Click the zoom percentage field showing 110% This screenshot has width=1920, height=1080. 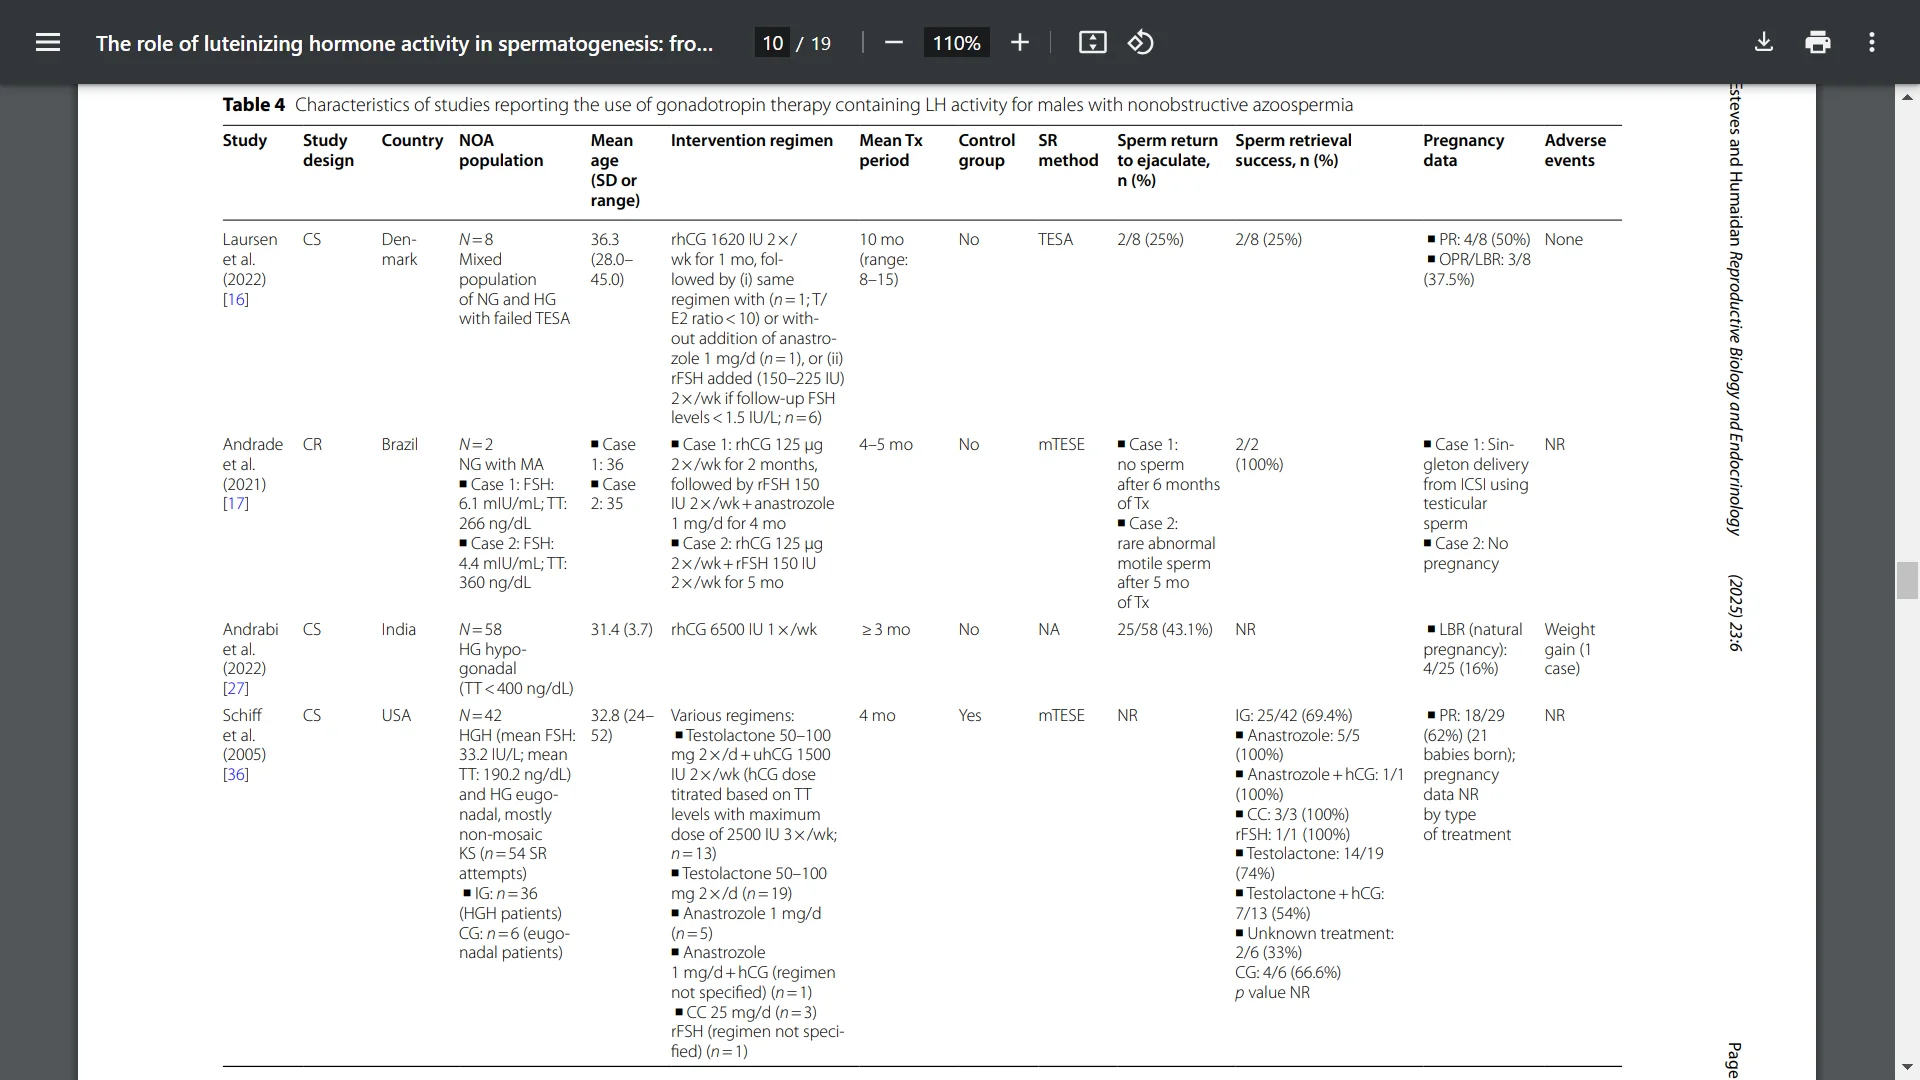(956, 43)
